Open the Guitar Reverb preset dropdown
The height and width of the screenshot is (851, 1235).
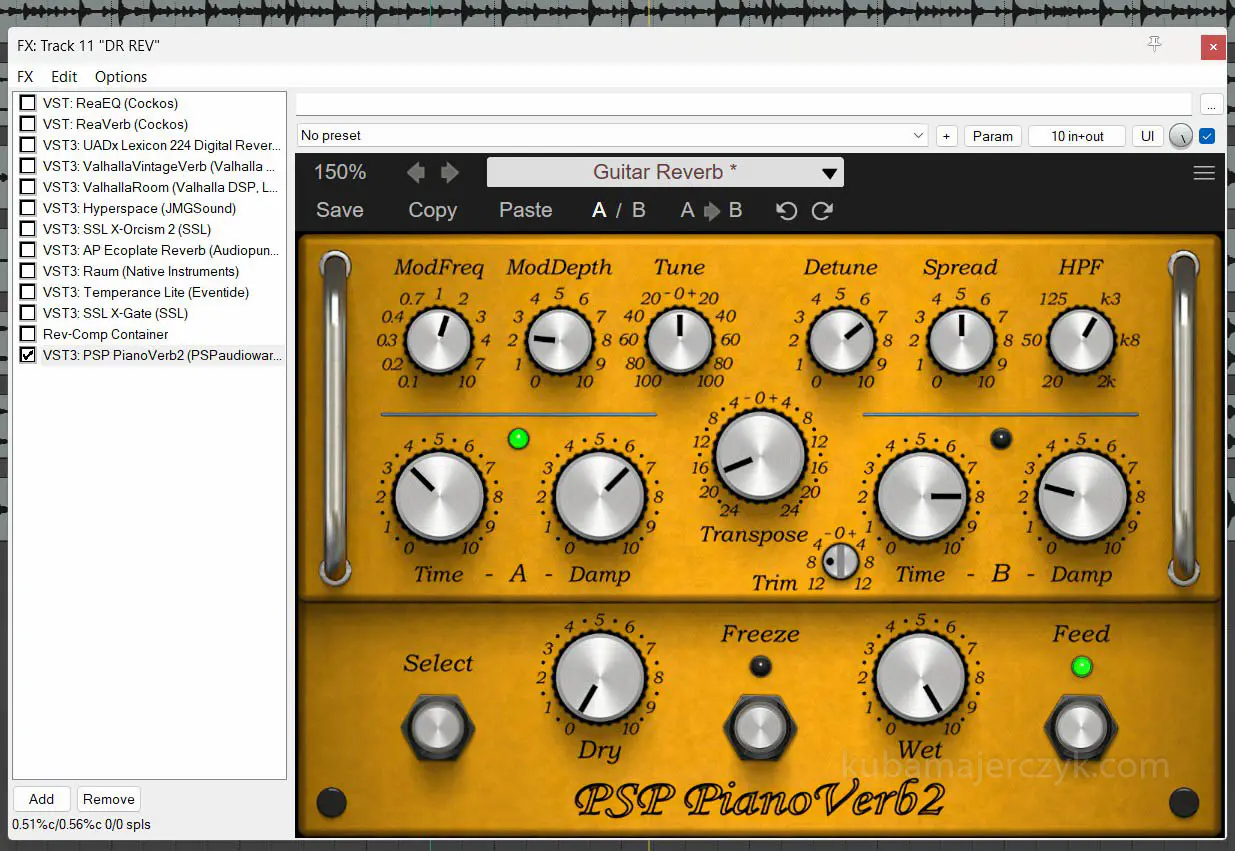[665, 172]
